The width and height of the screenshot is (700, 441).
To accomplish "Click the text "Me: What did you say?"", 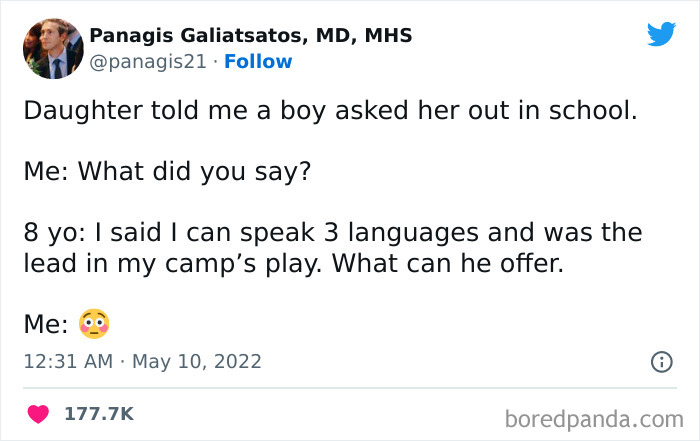I will click(168, 172).
